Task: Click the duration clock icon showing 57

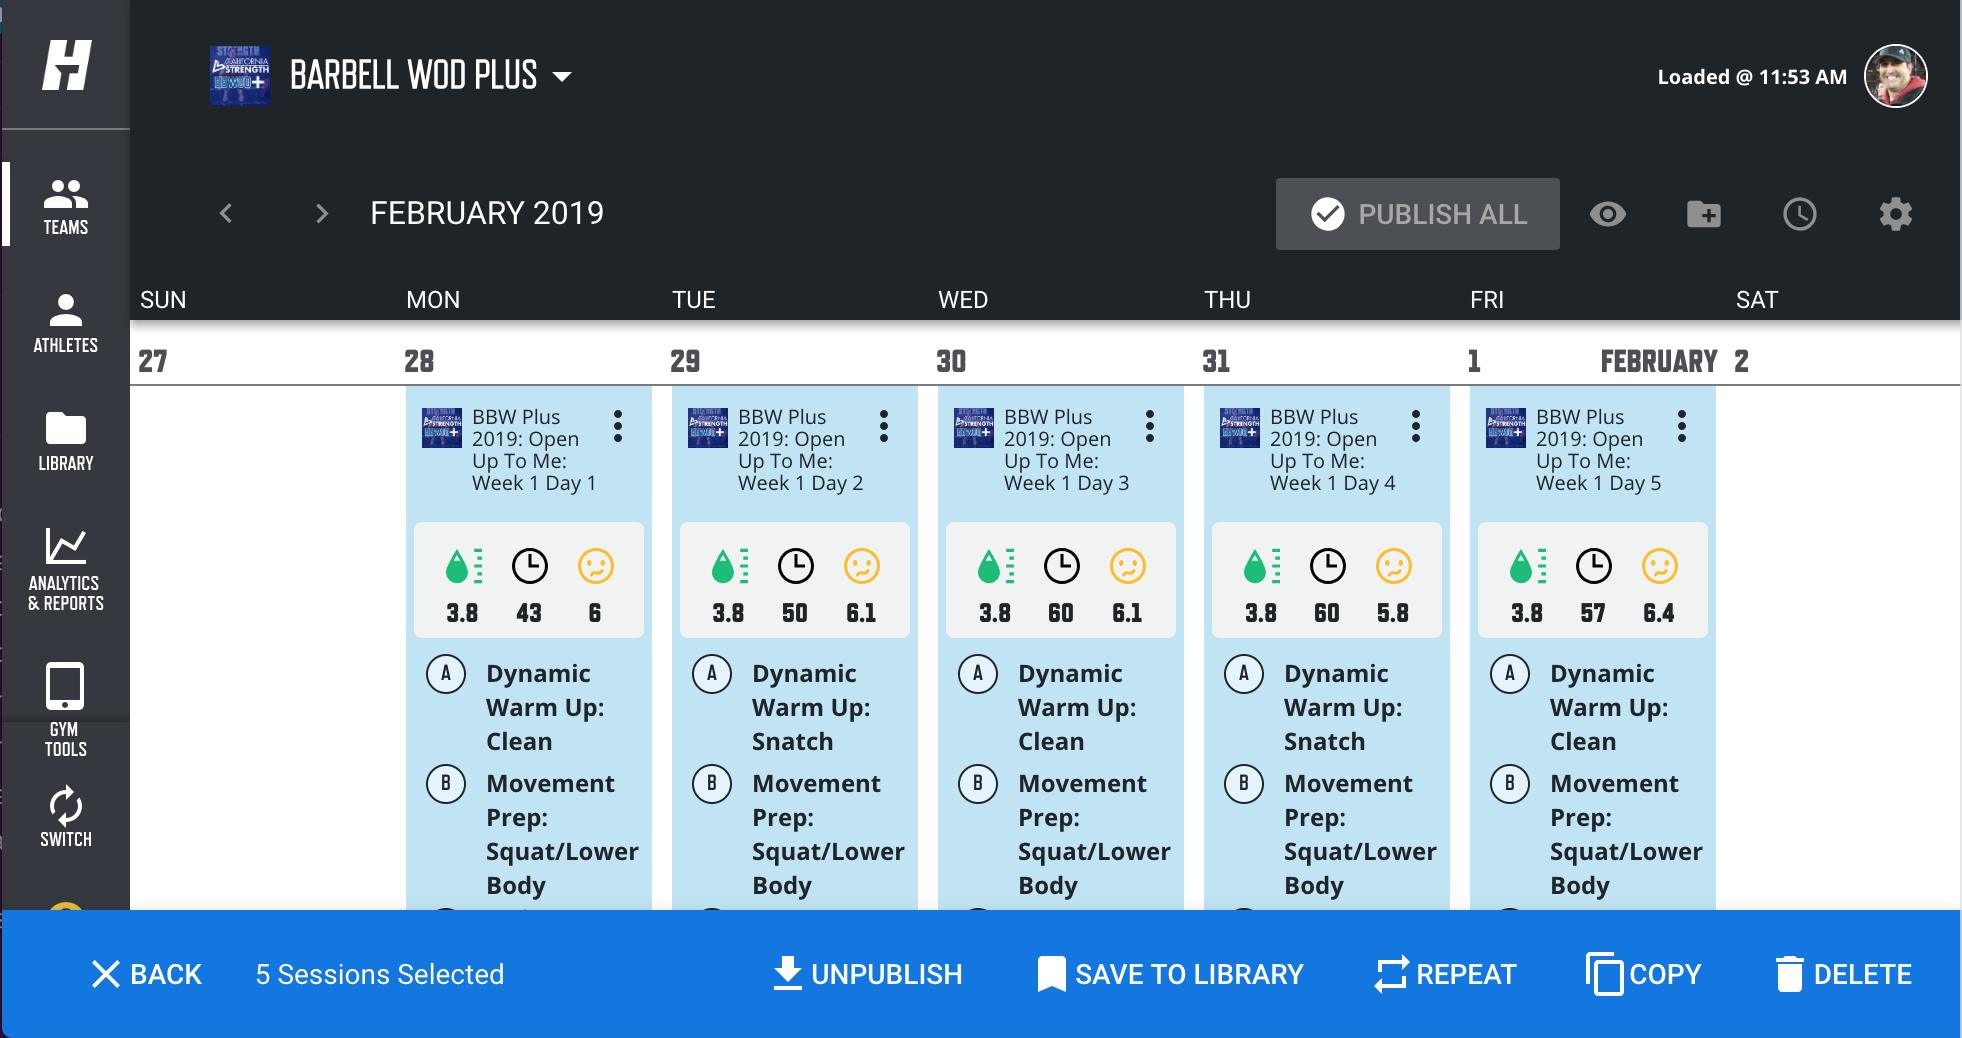Action: 1594,566
